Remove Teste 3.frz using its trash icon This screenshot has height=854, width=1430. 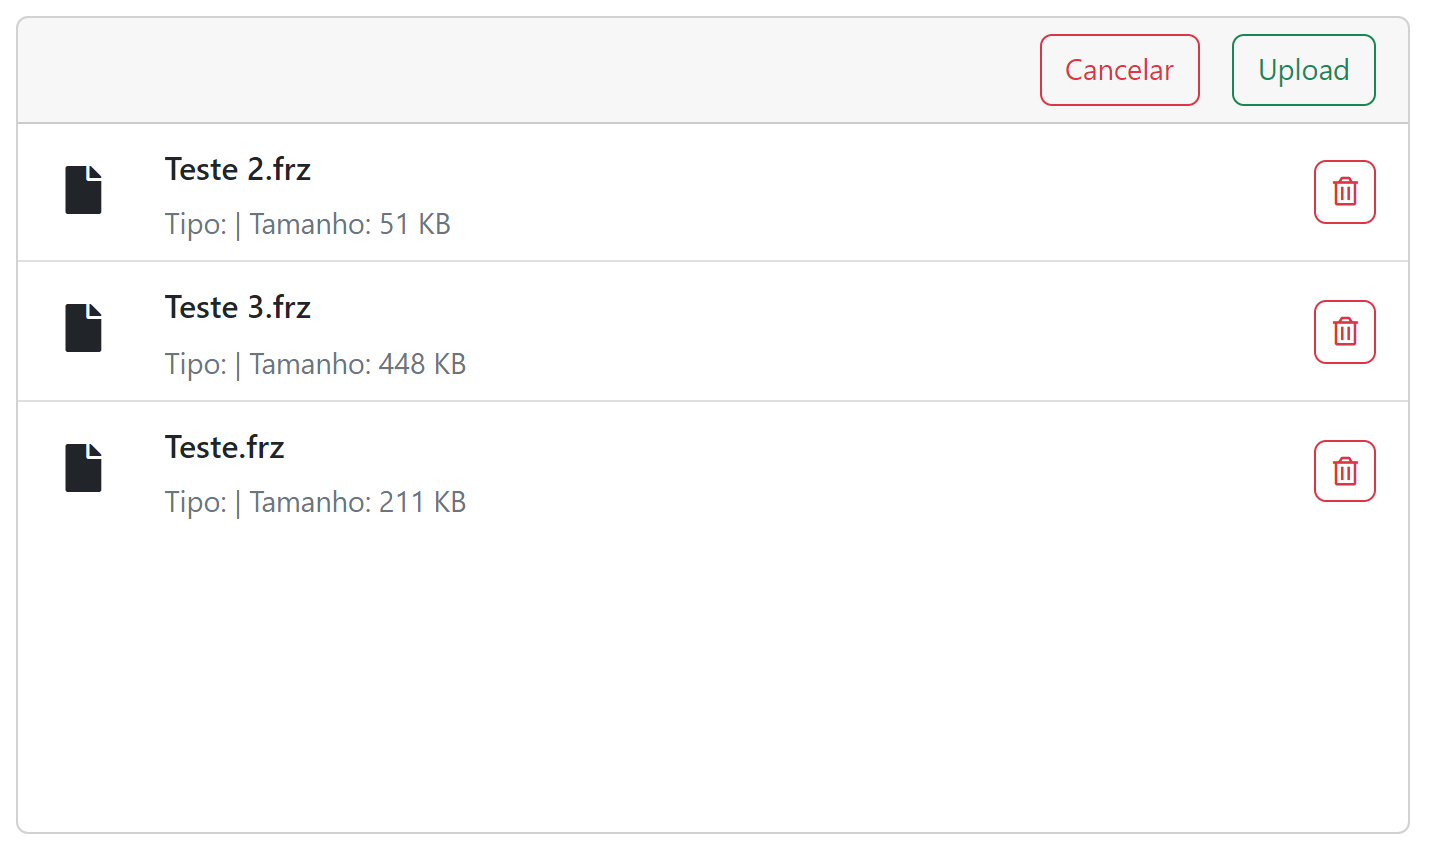(1344, 332)
